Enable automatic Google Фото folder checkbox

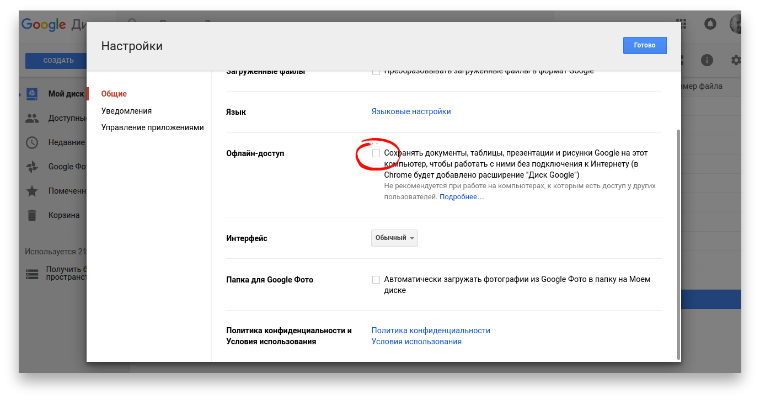click(x=376, y=280)
